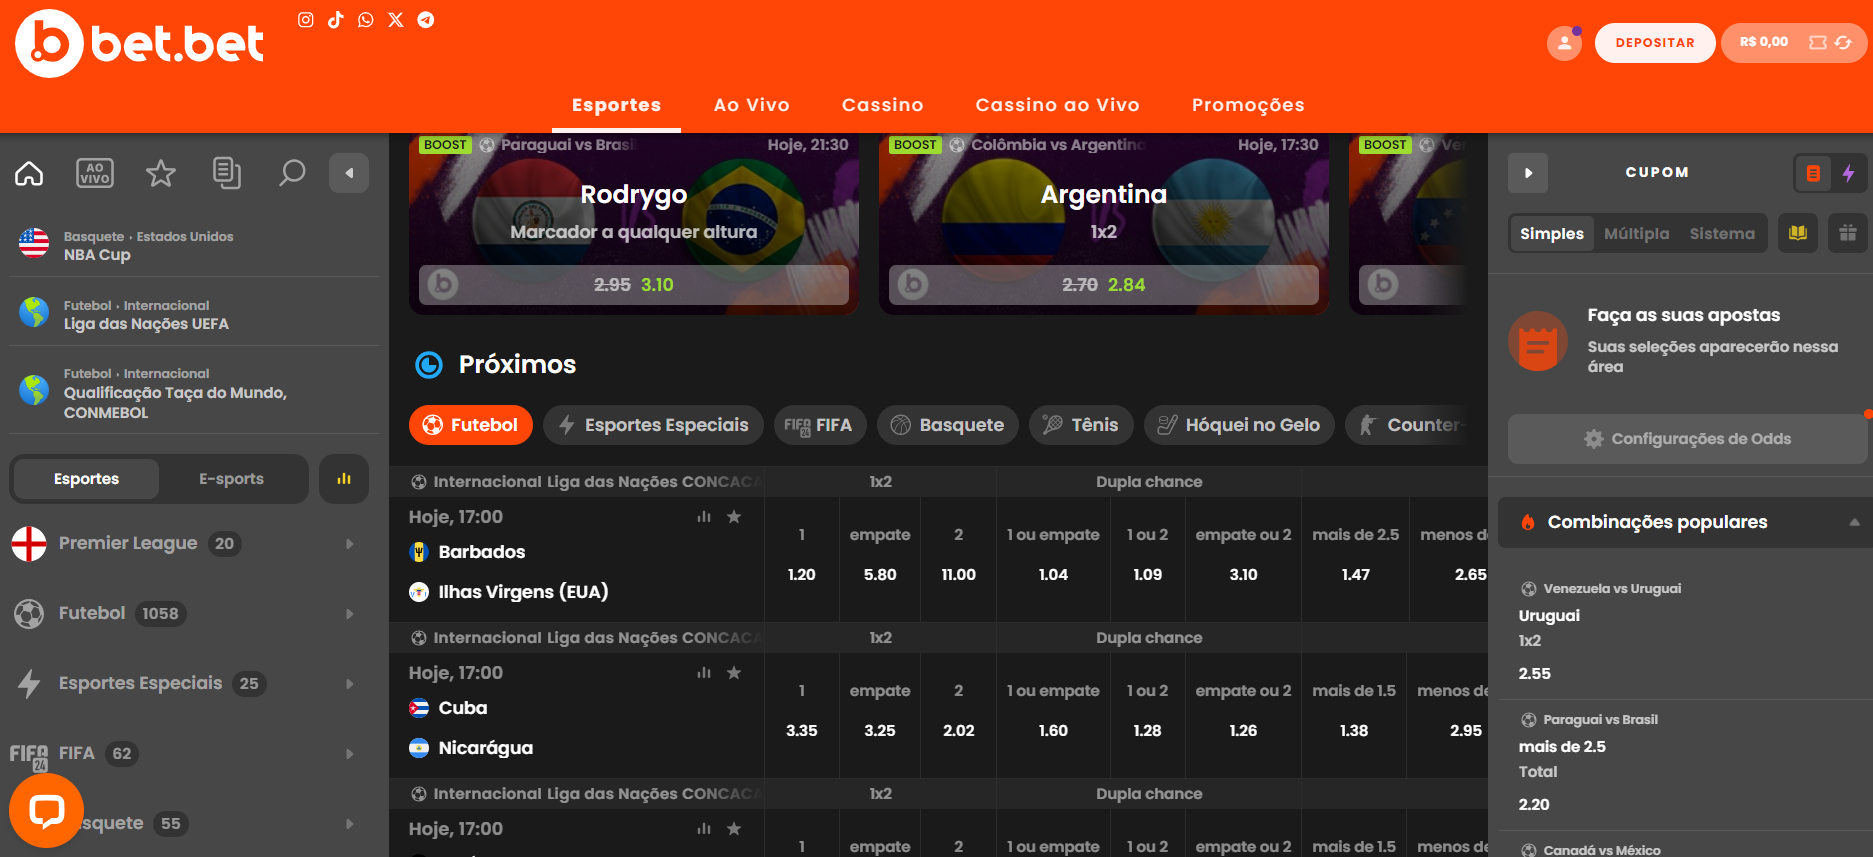1873x857 pixels.
Task: Bet on Argentina boosted odds 2.84
Action: coord(1104,285)
